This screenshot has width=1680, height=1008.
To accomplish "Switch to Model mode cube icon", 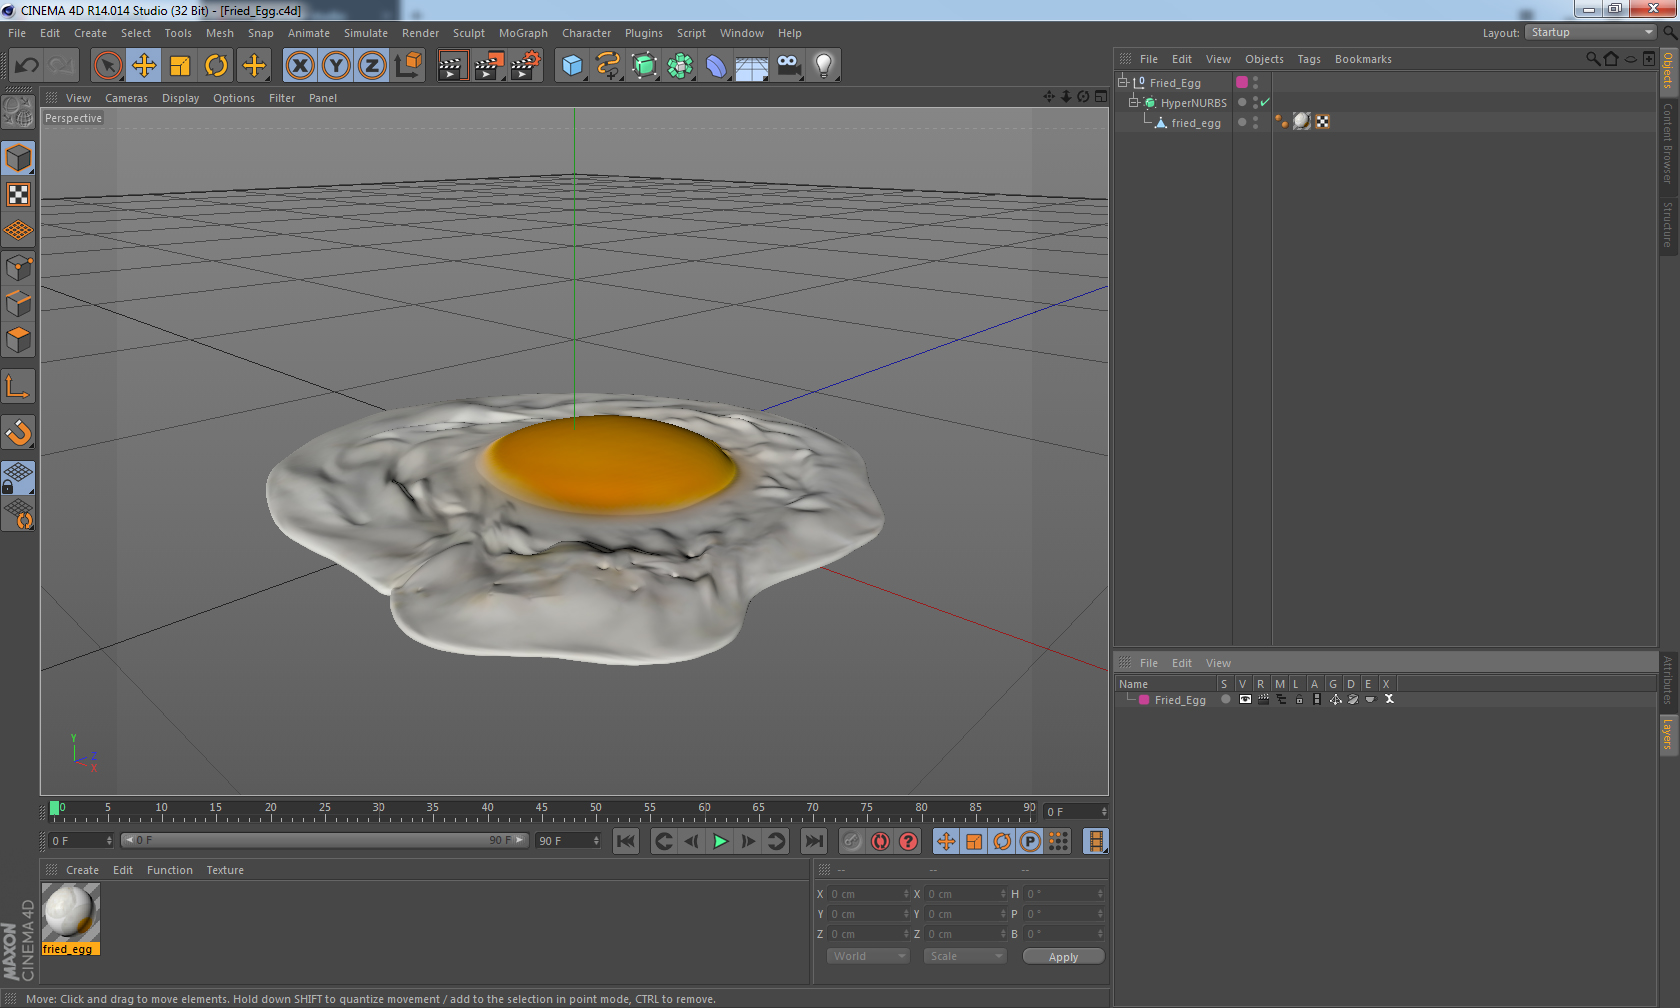I will click(x=18, y=158).
